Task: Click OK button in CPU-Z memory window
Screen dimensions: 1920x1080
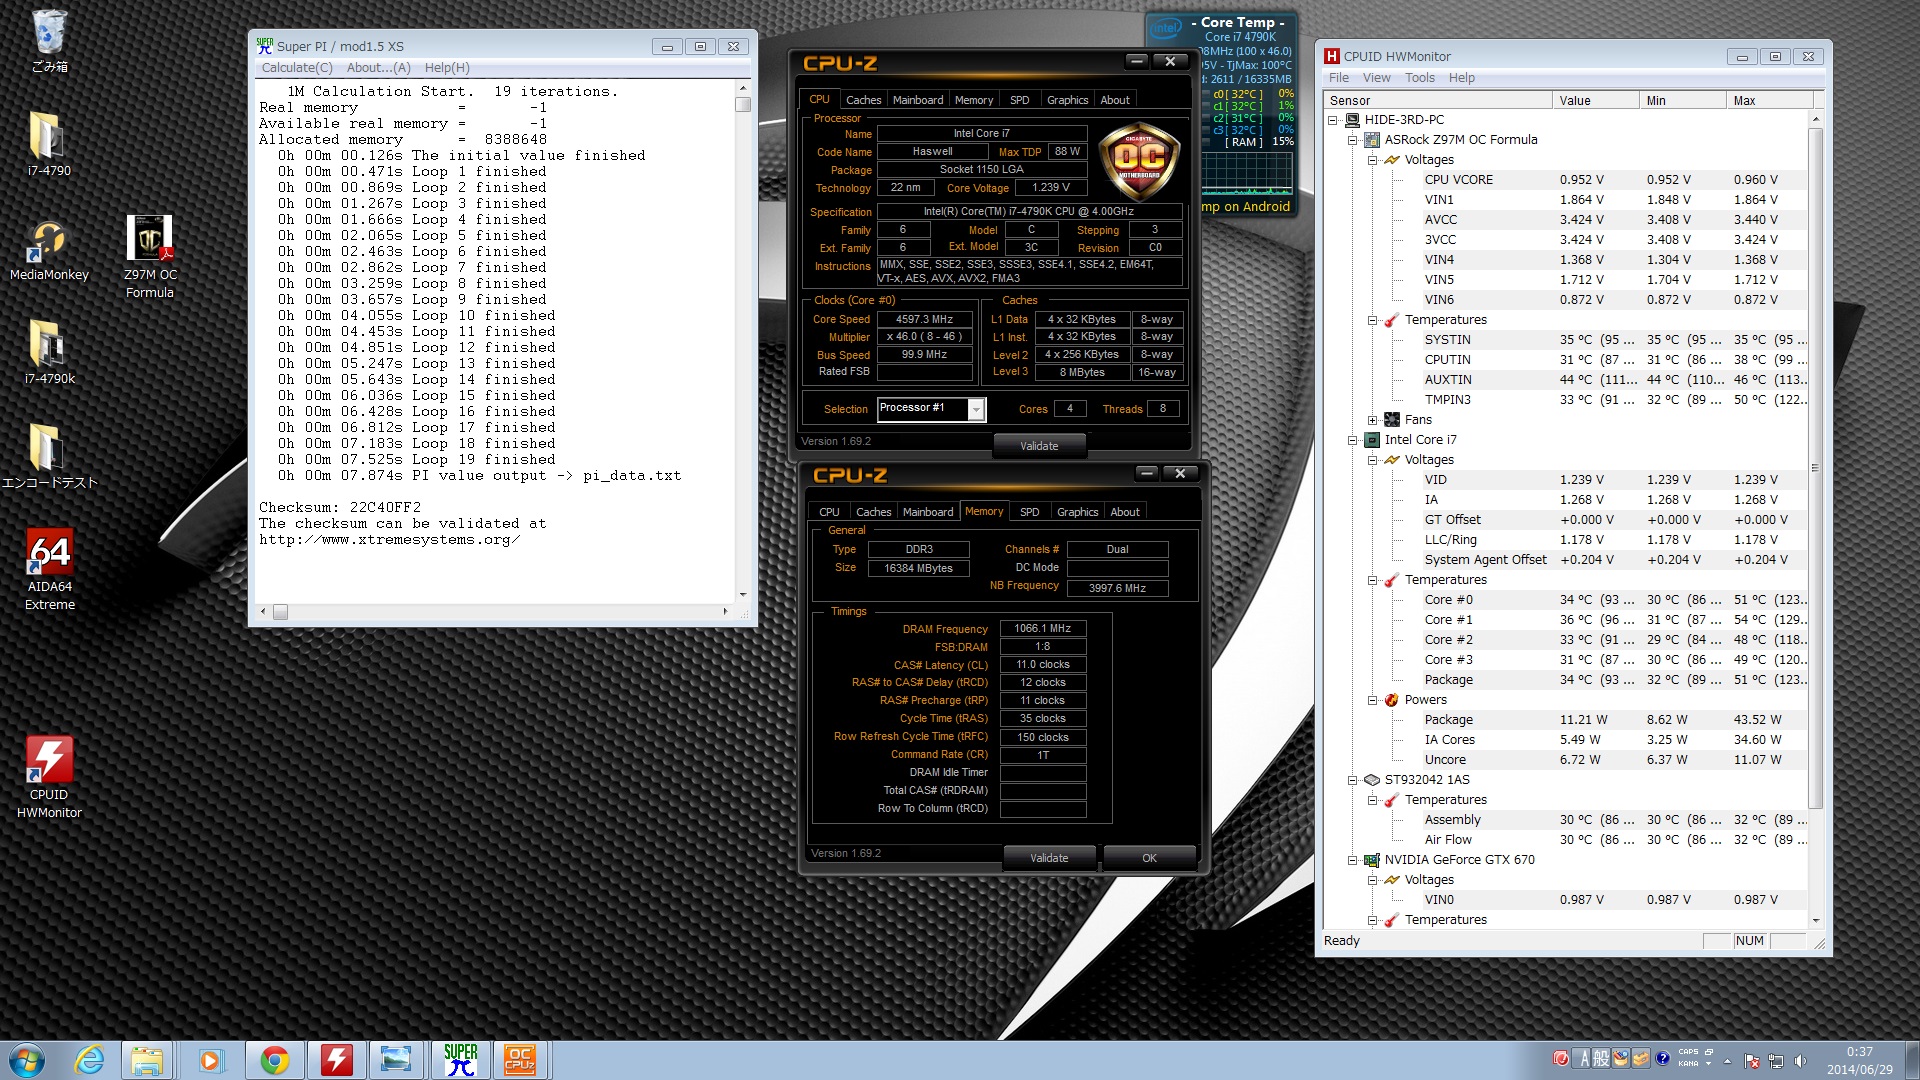Action: (x=1149, y=858)
